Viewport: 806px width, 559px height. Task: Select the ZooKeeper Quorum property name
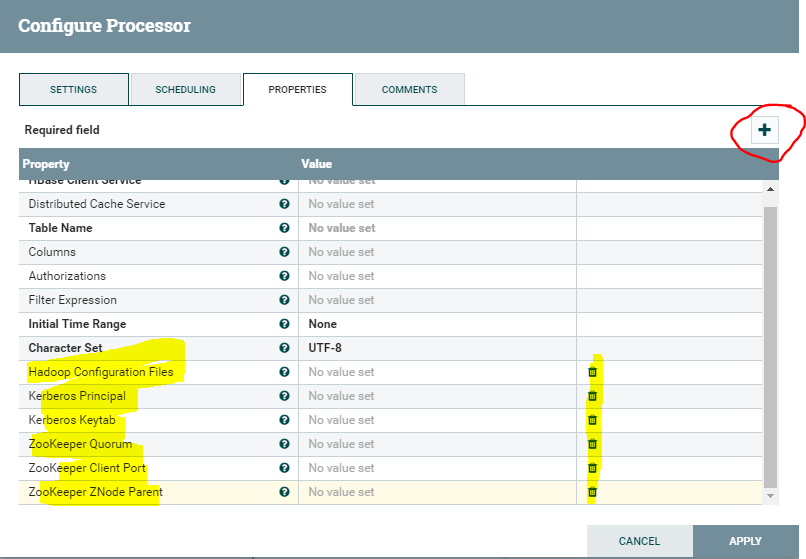tap(80, 444)
